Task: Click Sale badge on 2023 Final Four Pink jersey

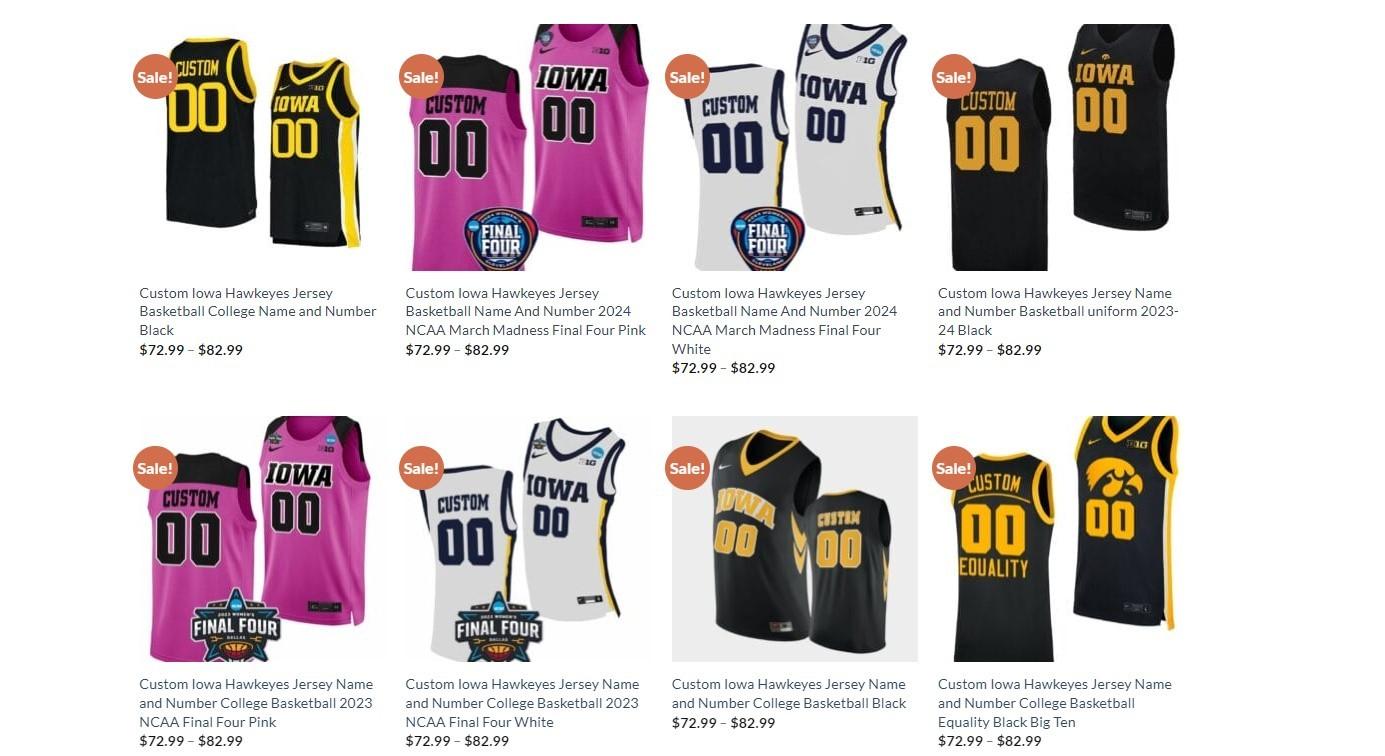Action: tap(155, 468)
